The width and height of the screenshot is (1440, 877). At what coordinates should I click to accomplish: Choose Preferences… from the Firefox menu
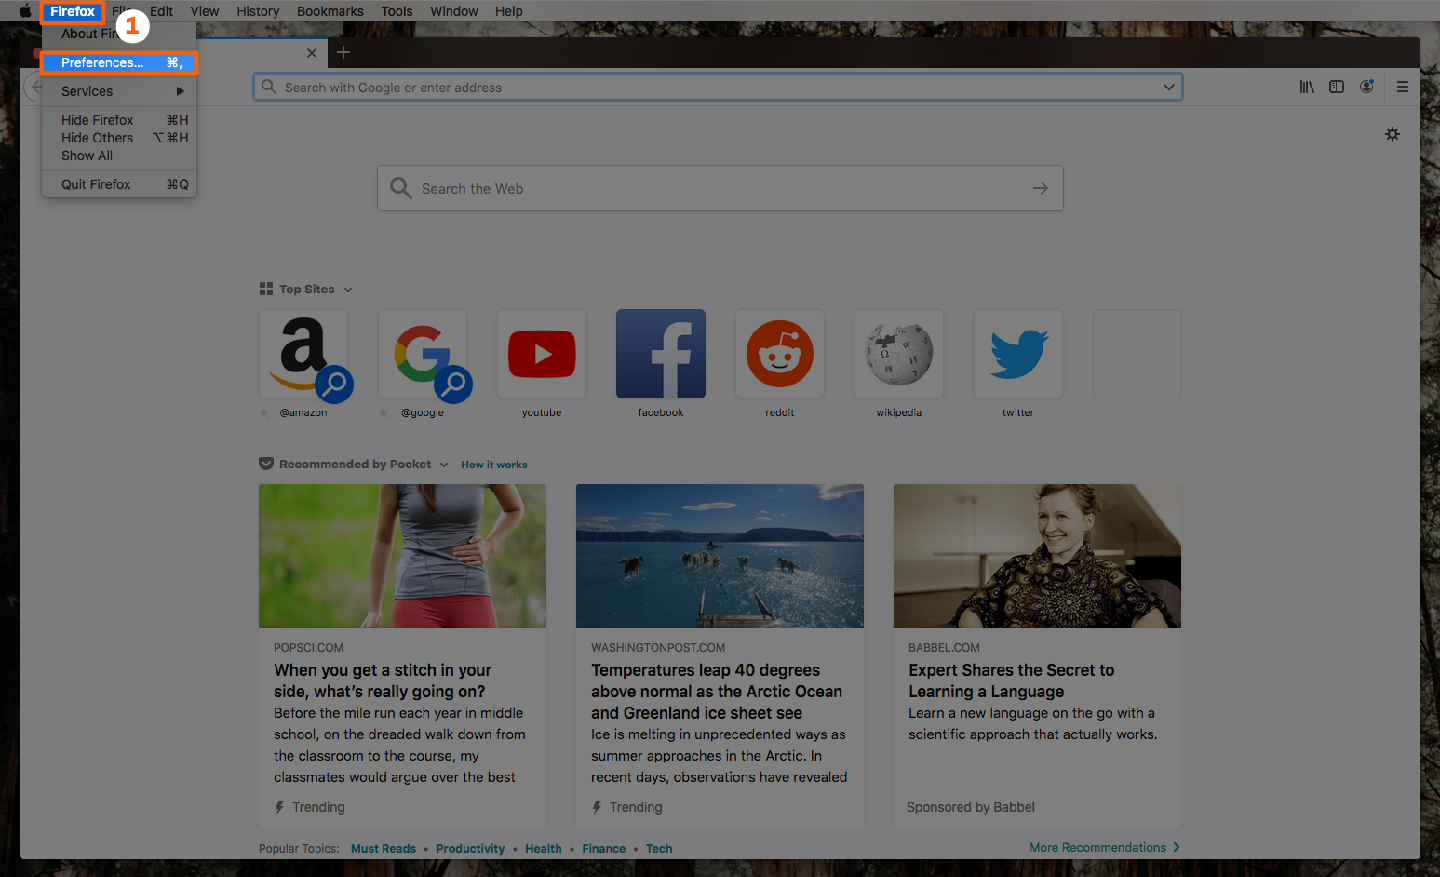[x=119, y=62]
